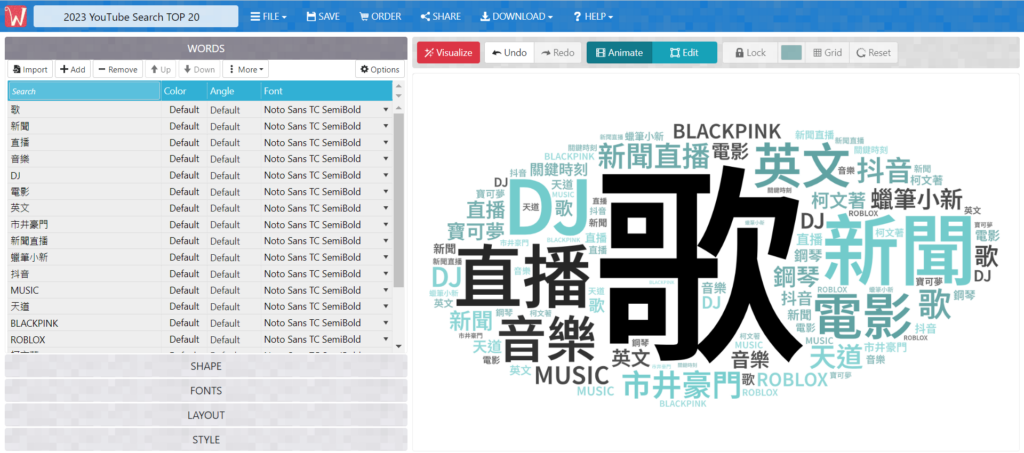Click SHARE in the top bar

440,16
